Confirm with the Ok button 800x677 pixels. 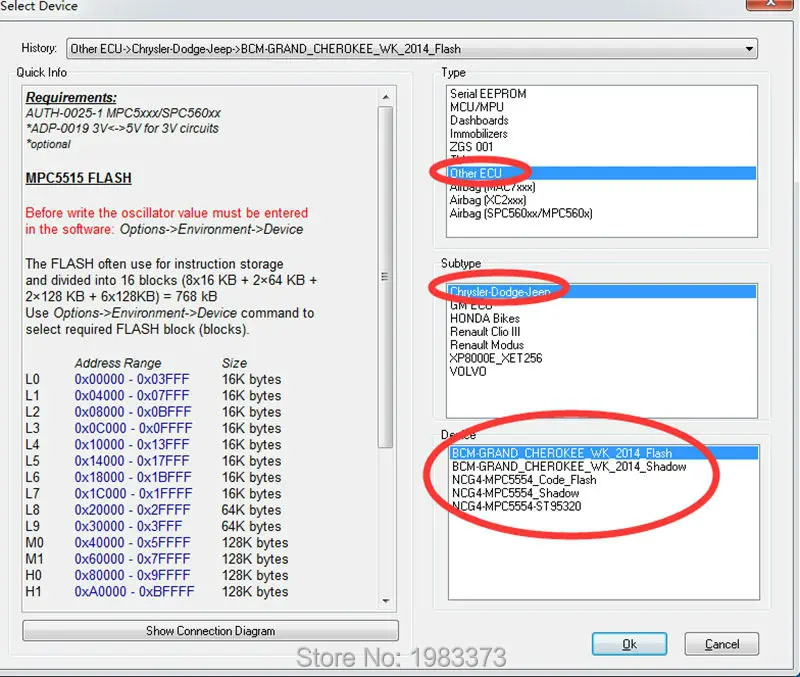tap(629, 644)
